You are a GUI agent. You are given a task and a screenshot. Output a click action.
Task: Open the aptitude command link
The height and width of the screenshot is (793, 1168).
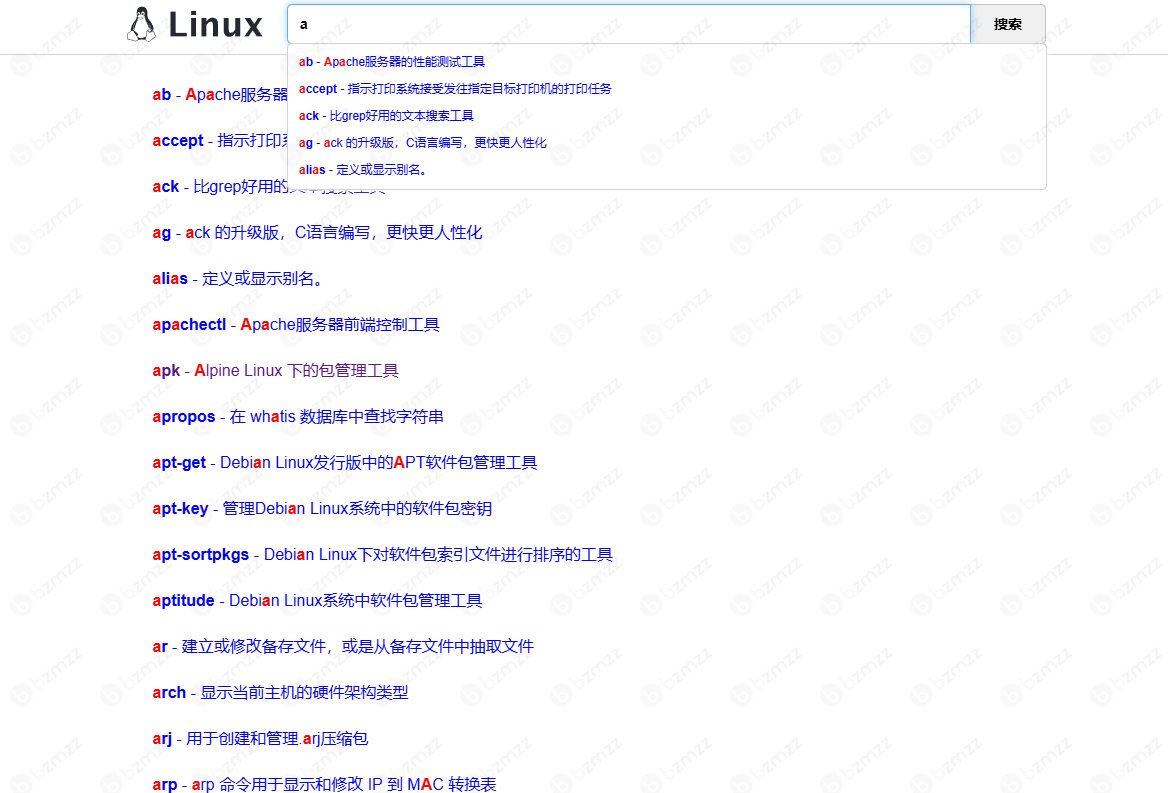(317, 601)
